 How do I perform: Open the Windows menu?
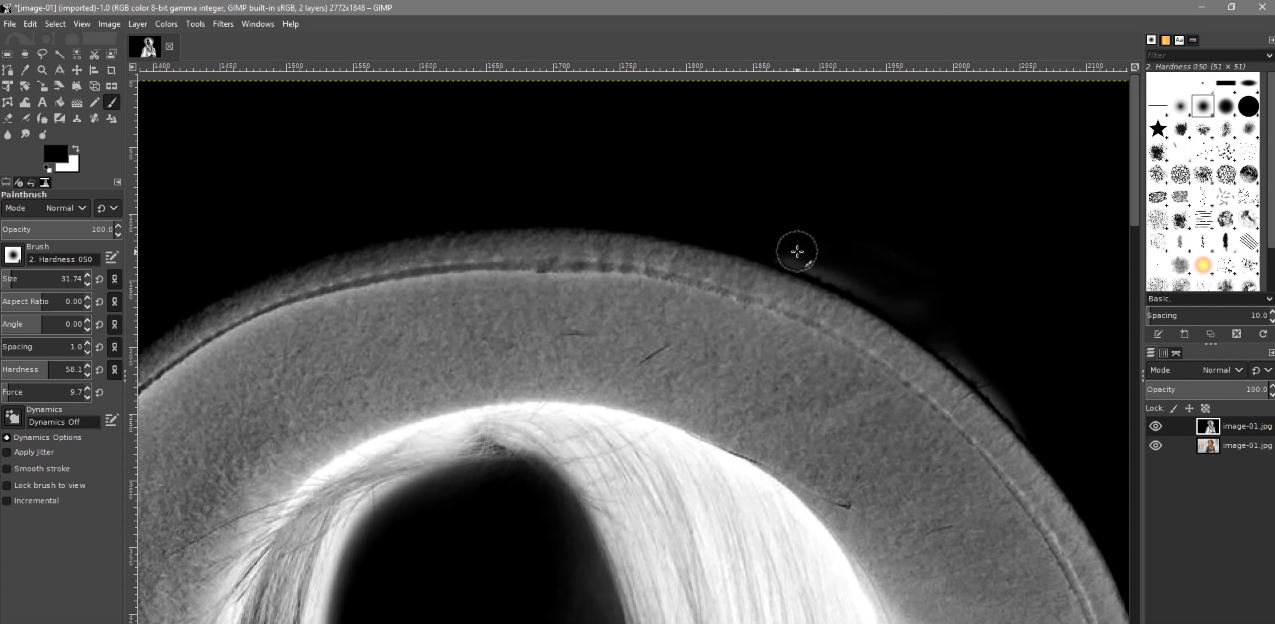click(257, 24)
